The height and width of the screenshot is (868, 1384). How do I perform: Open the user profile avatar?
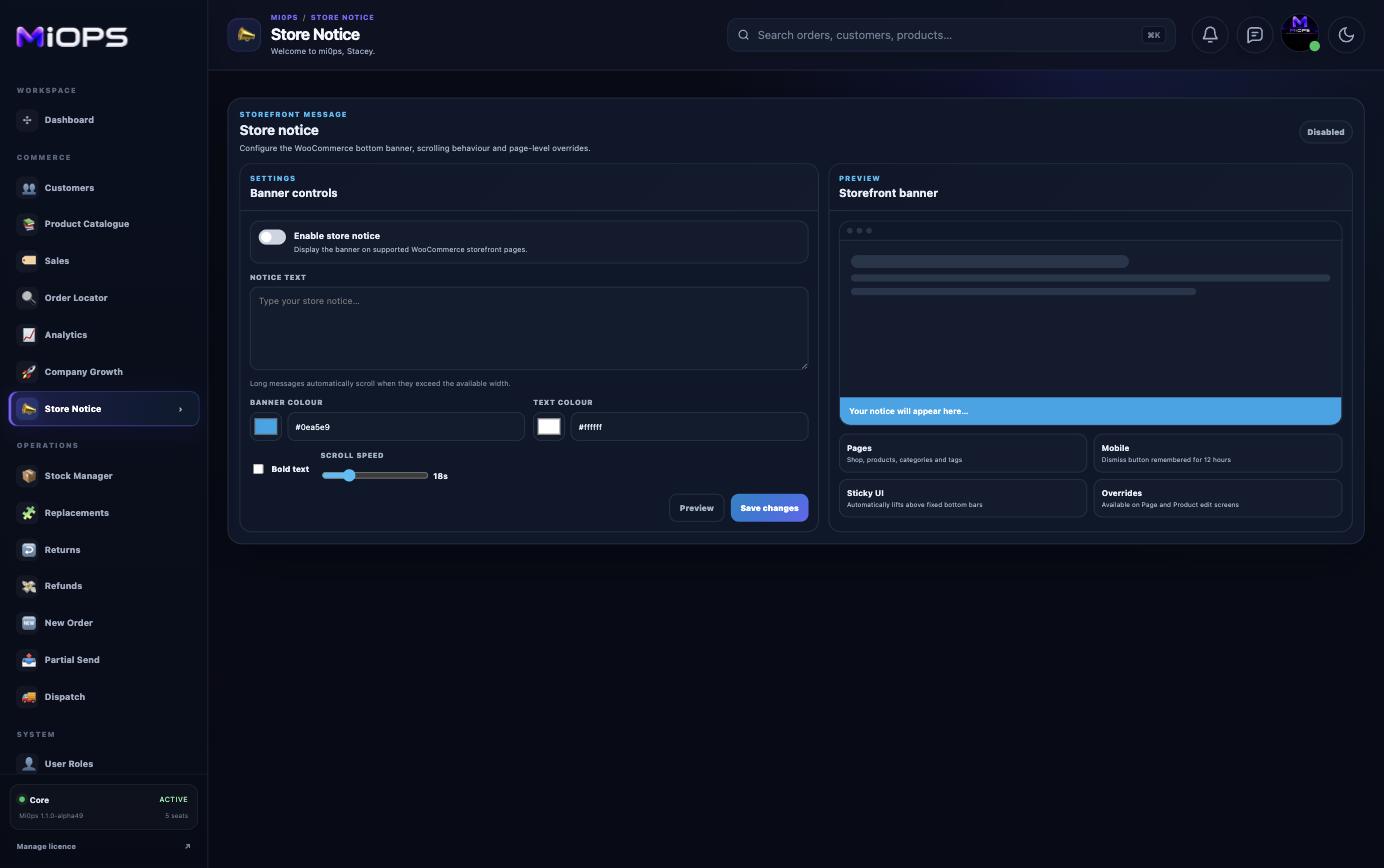pos(1300,34)
